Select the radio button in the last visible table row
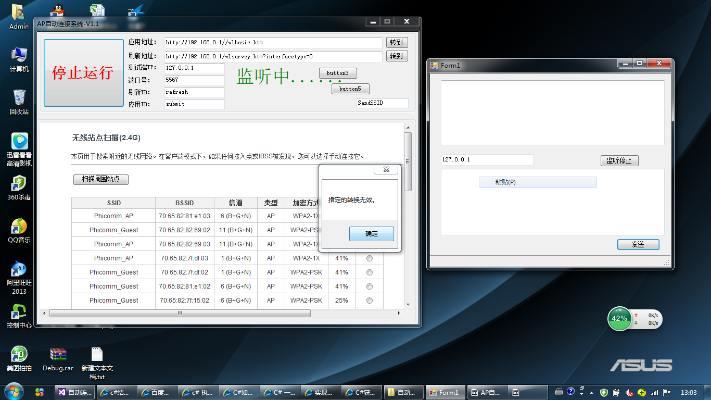Viewport: 711px width, 400px height. coord(369,300)
